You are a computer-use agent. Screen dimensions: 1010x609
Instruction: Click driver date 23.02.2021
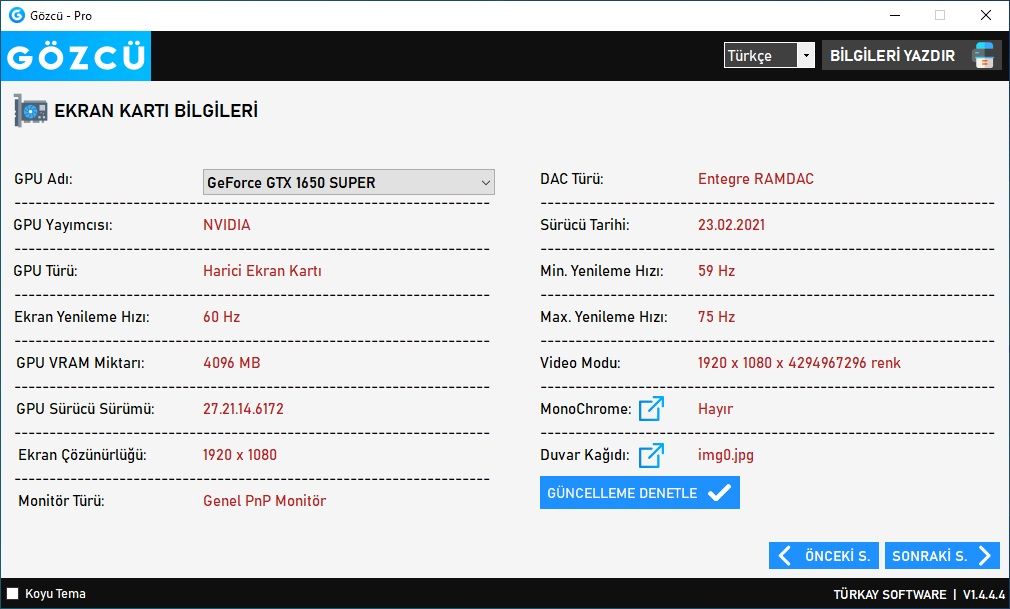pyautogui.click(x=732, y=225)
